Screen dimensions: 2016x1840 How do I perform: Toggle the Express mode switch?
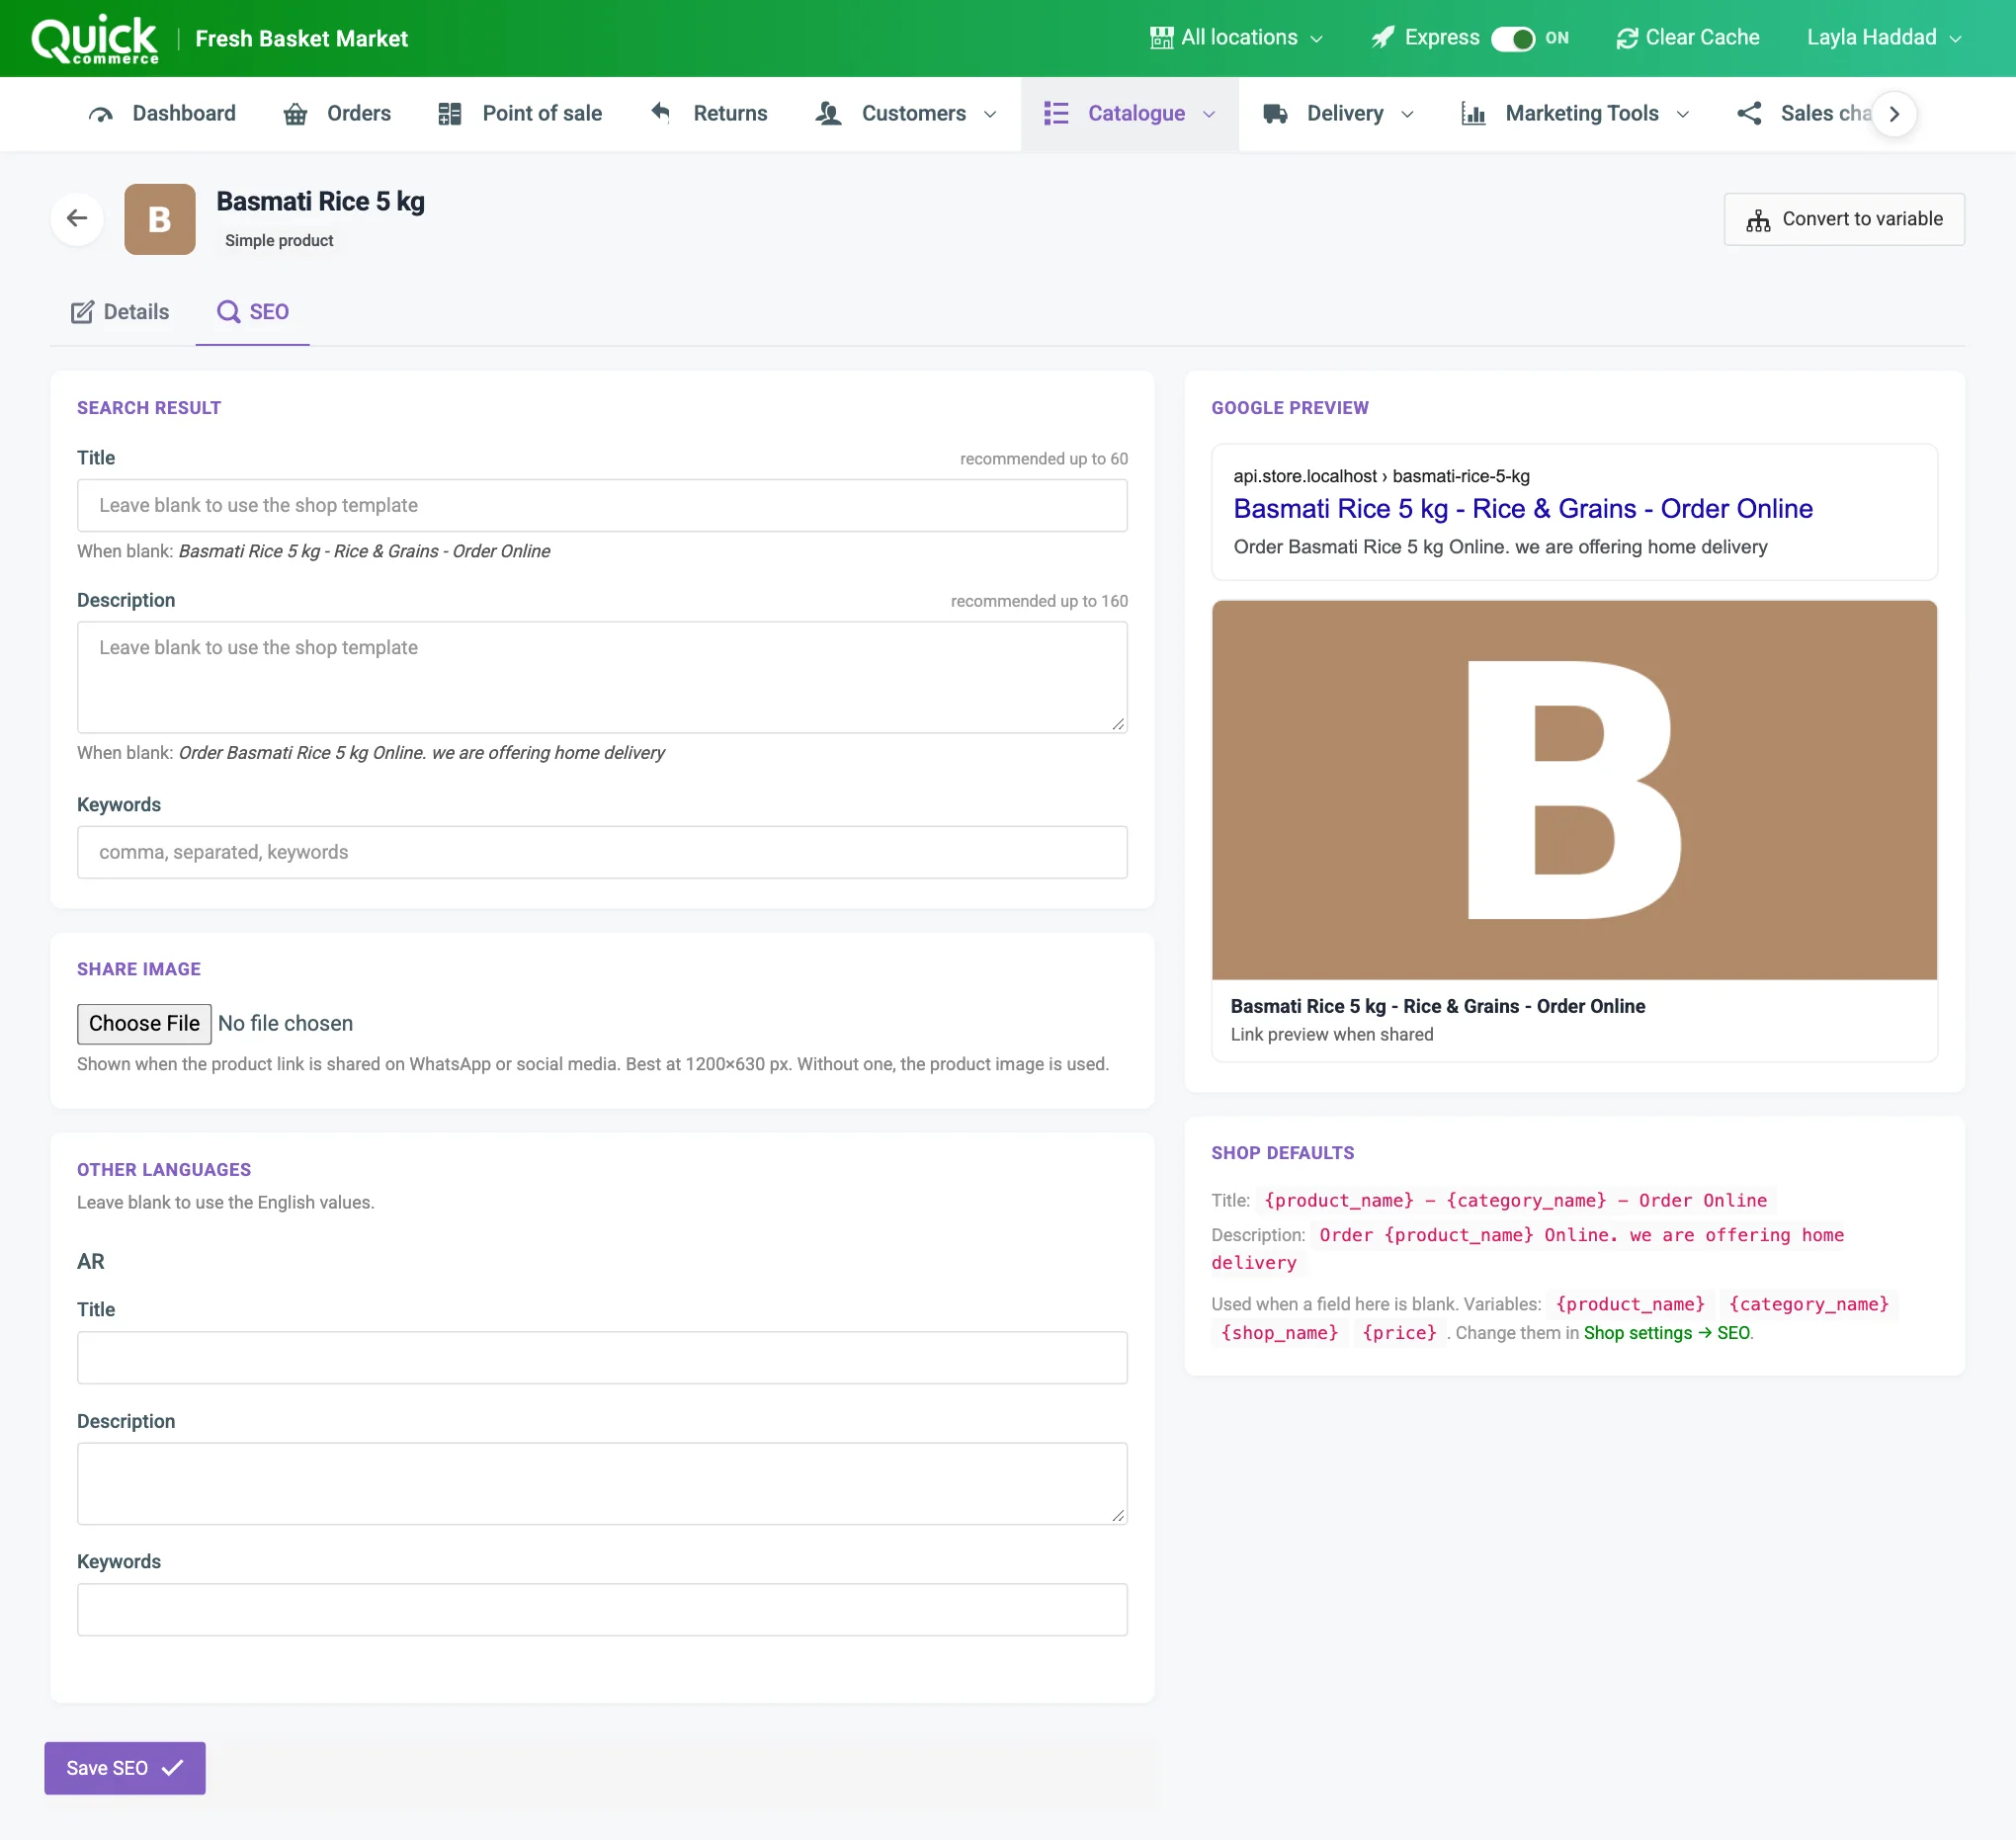coord(1512,38)
